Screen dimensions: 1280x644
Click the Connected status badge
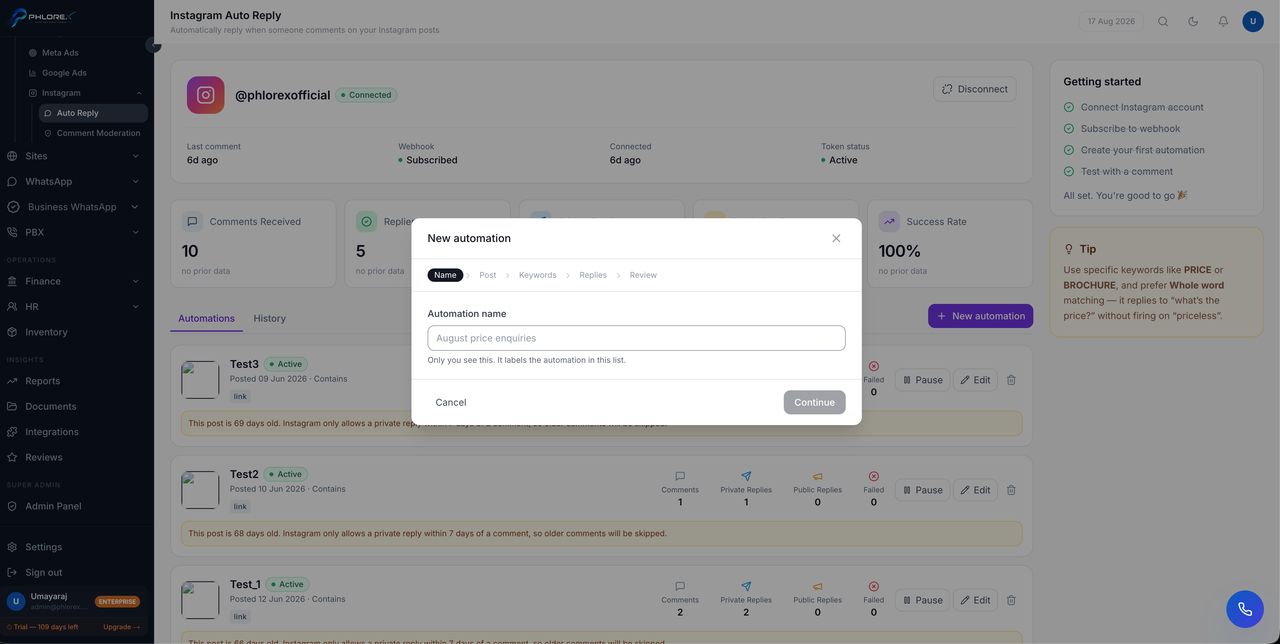pos(366,95)
